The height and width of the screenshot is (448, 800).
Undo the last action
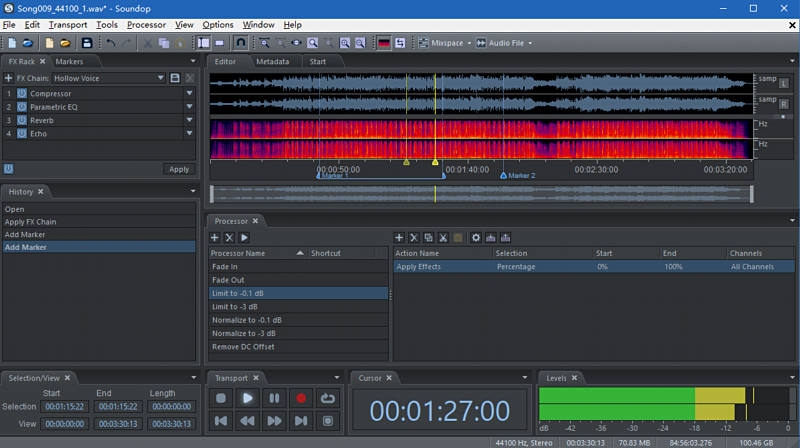[x=110, y=43]
